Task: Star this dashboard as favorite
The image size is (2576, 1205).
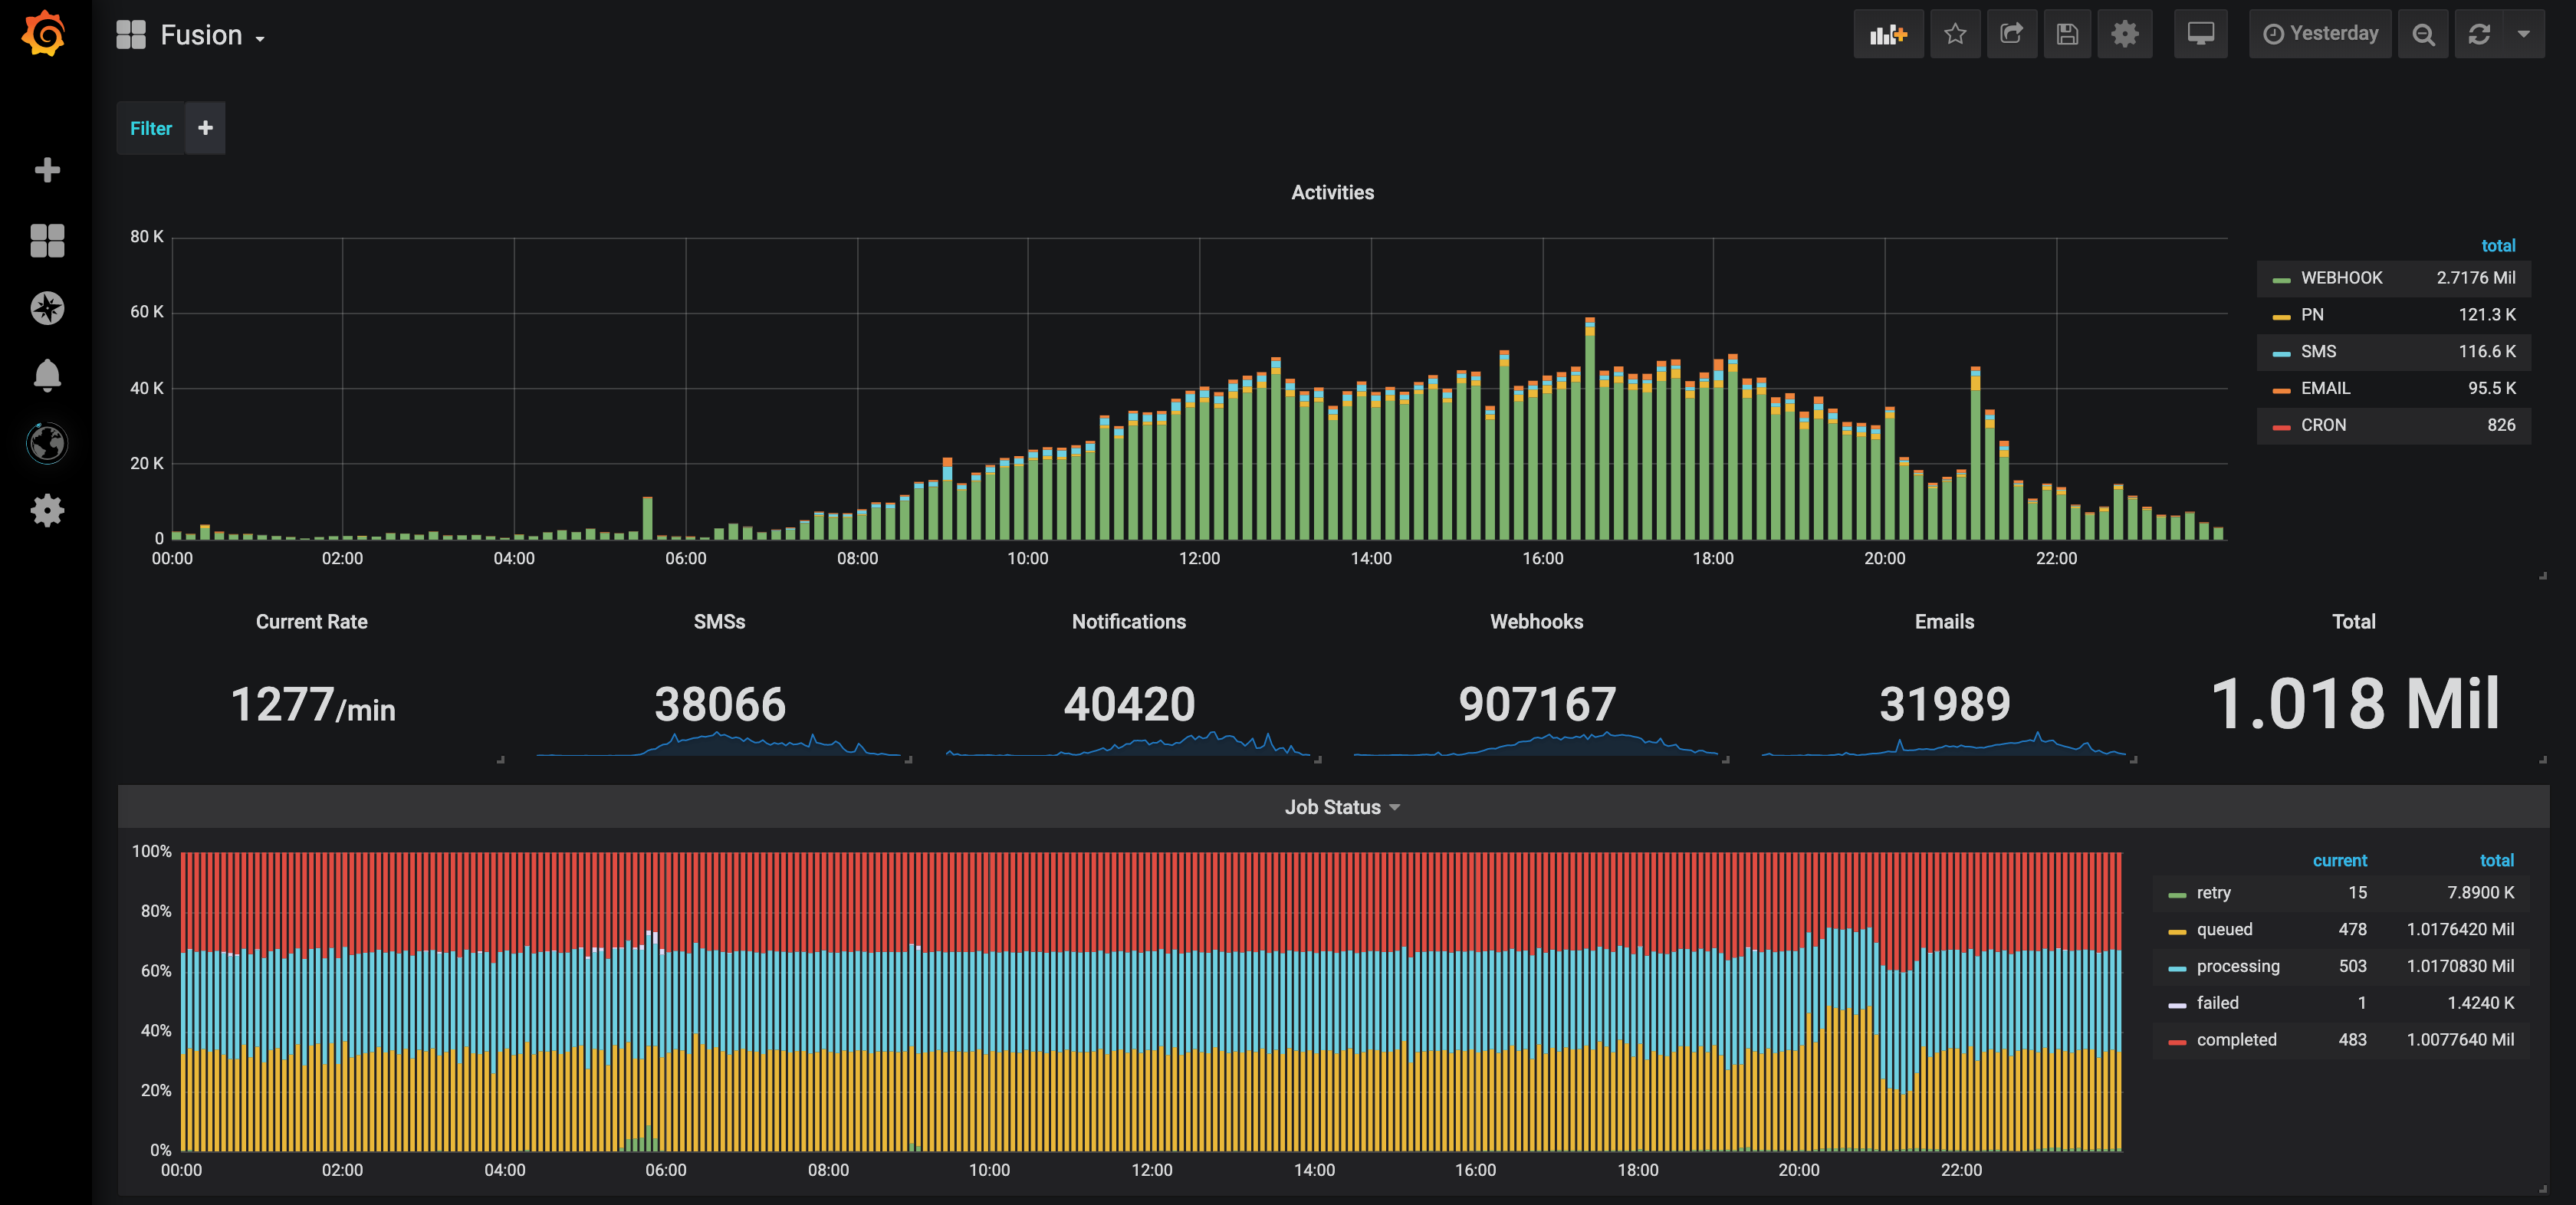Action: 1954,34
